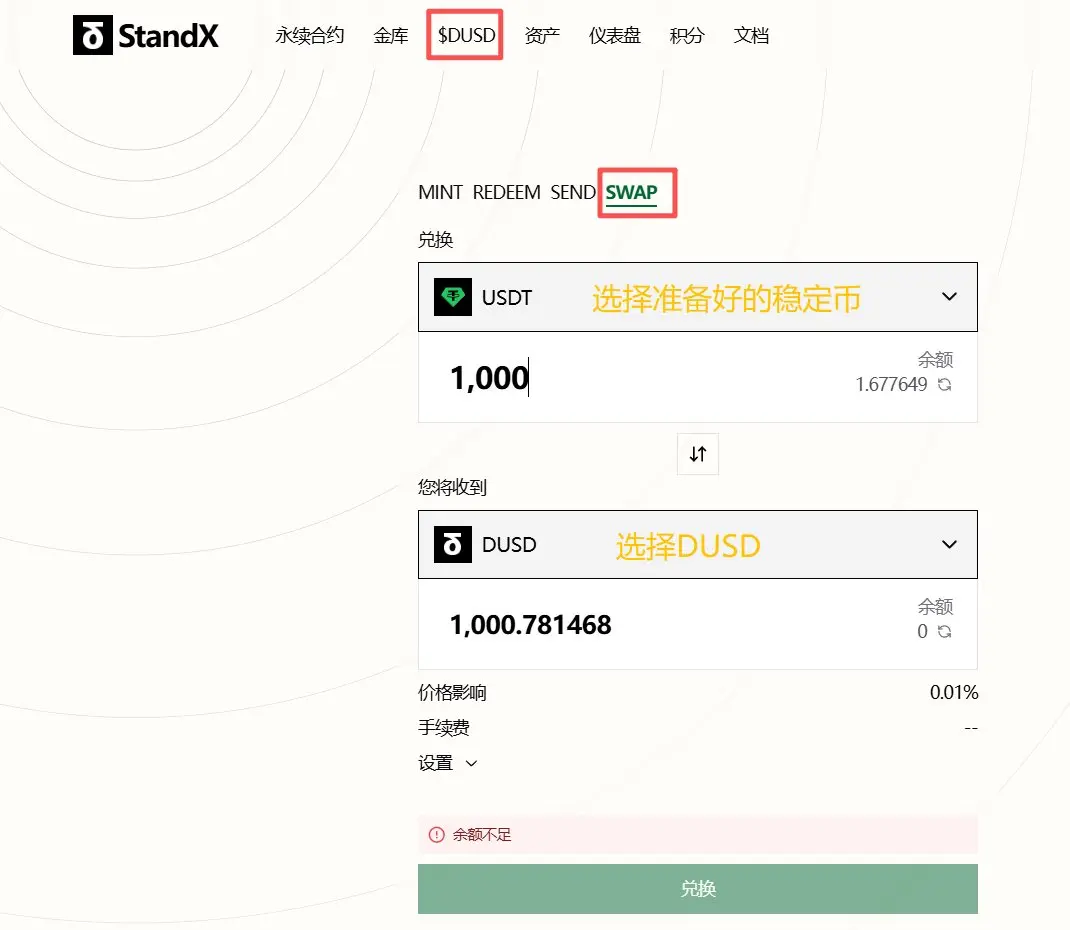This screenshot has height=930, width=1070.
Task: Expand the 设置 settings section
Action: point(448,763)
